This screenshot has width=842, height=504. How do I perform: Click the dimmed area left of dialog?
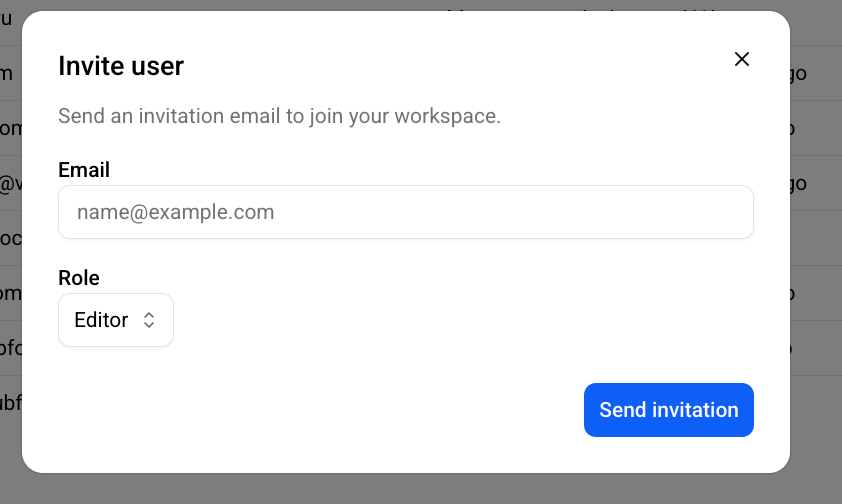coord(10,252)
